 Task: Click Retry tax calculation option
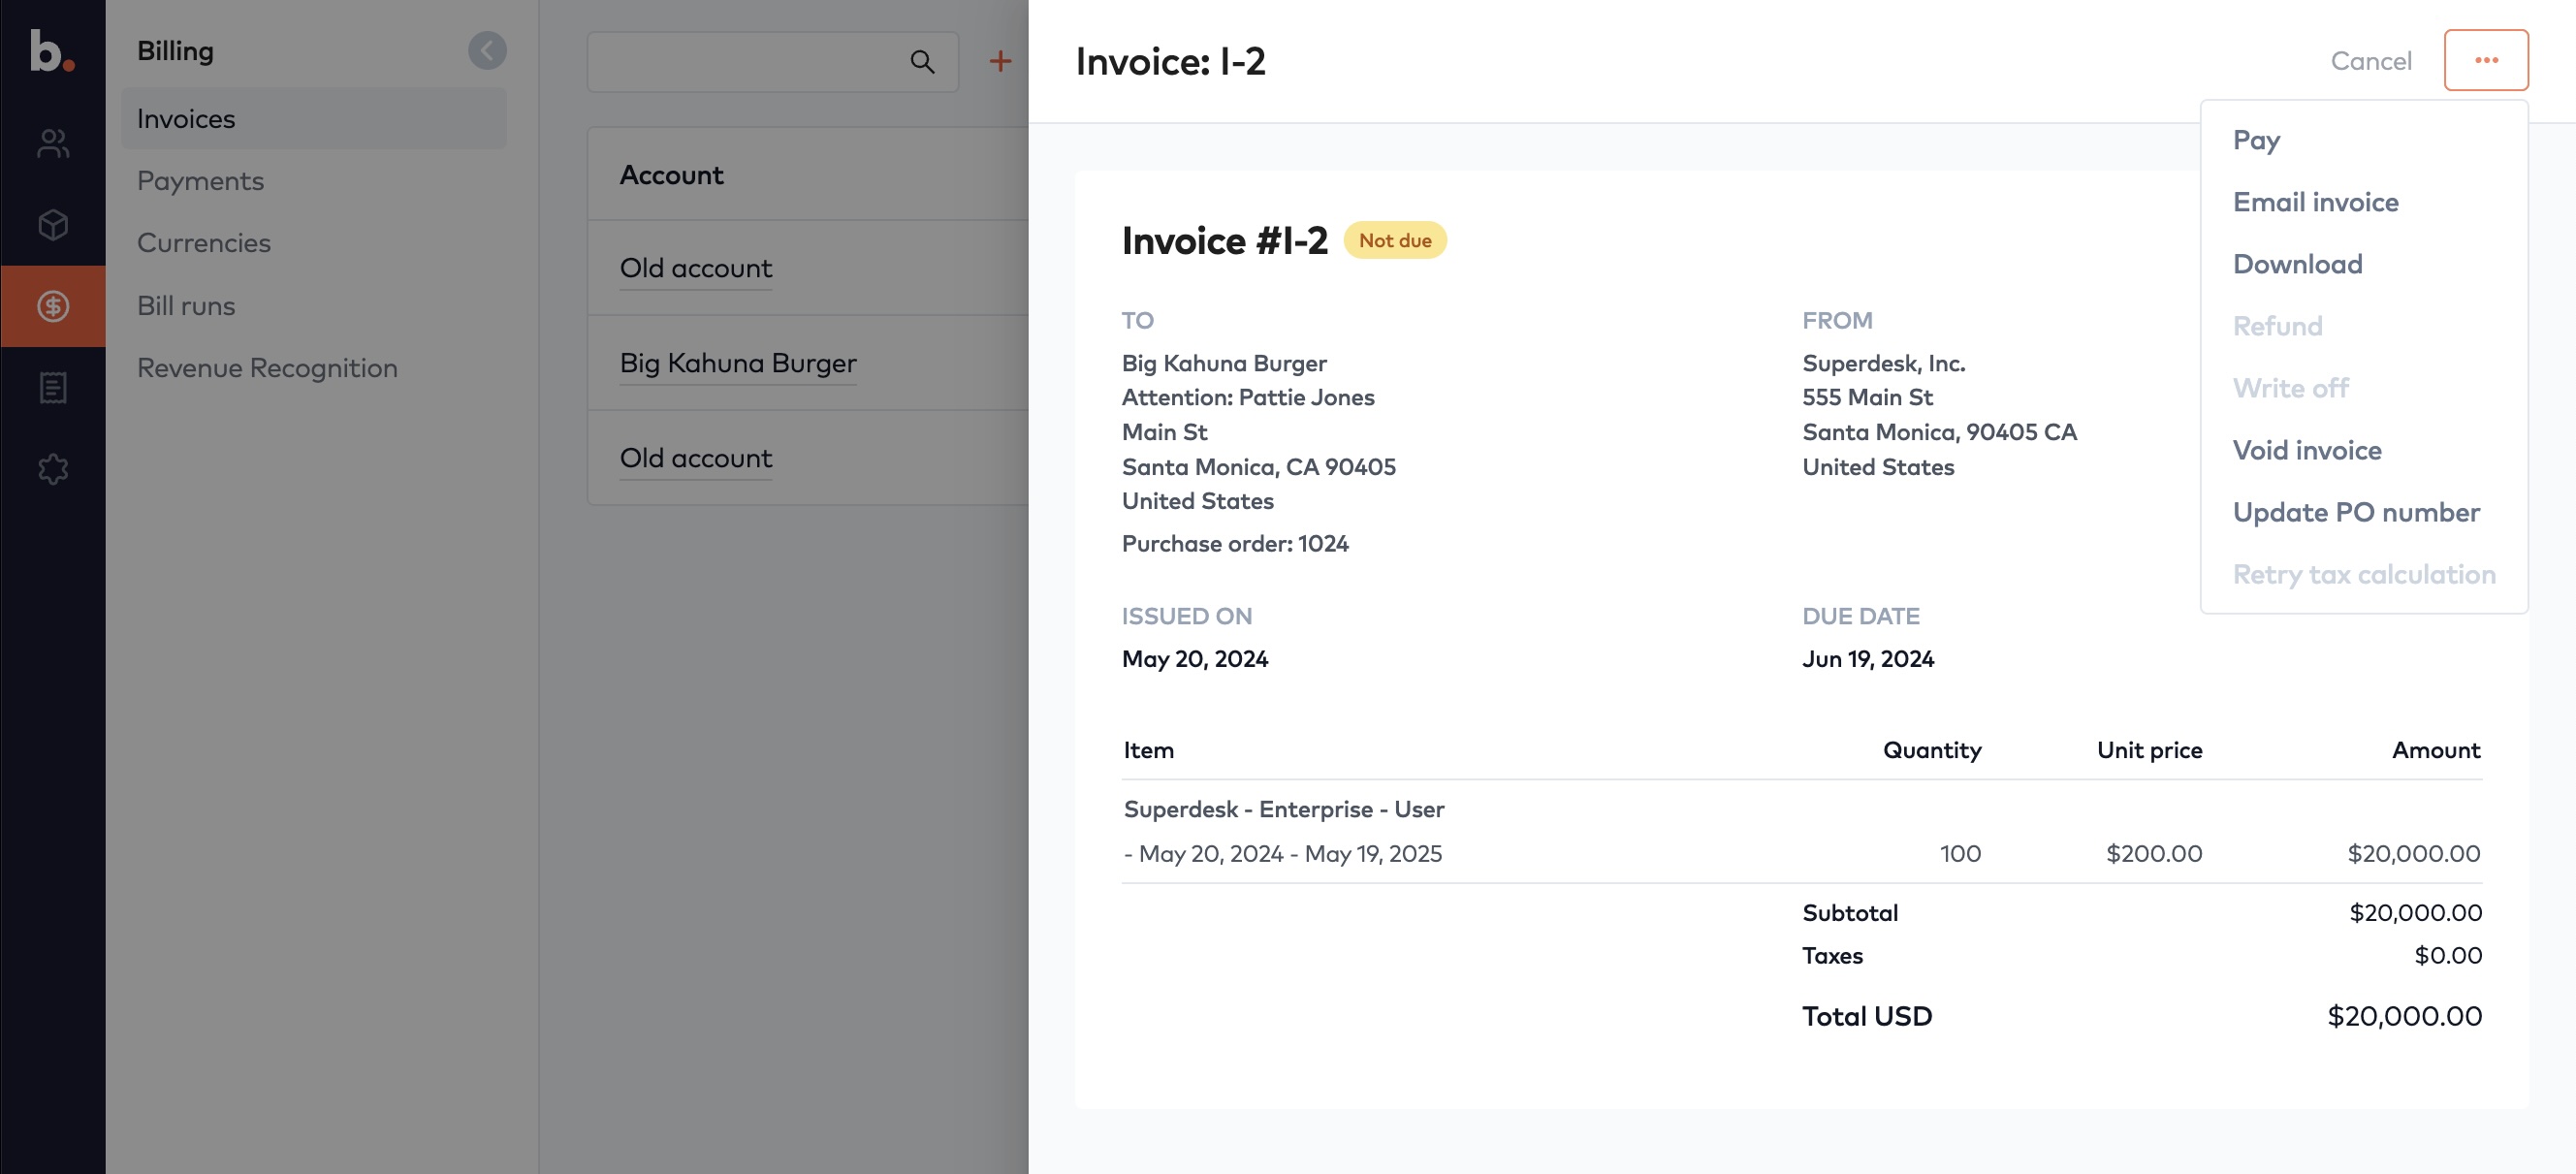point(2364,574)
